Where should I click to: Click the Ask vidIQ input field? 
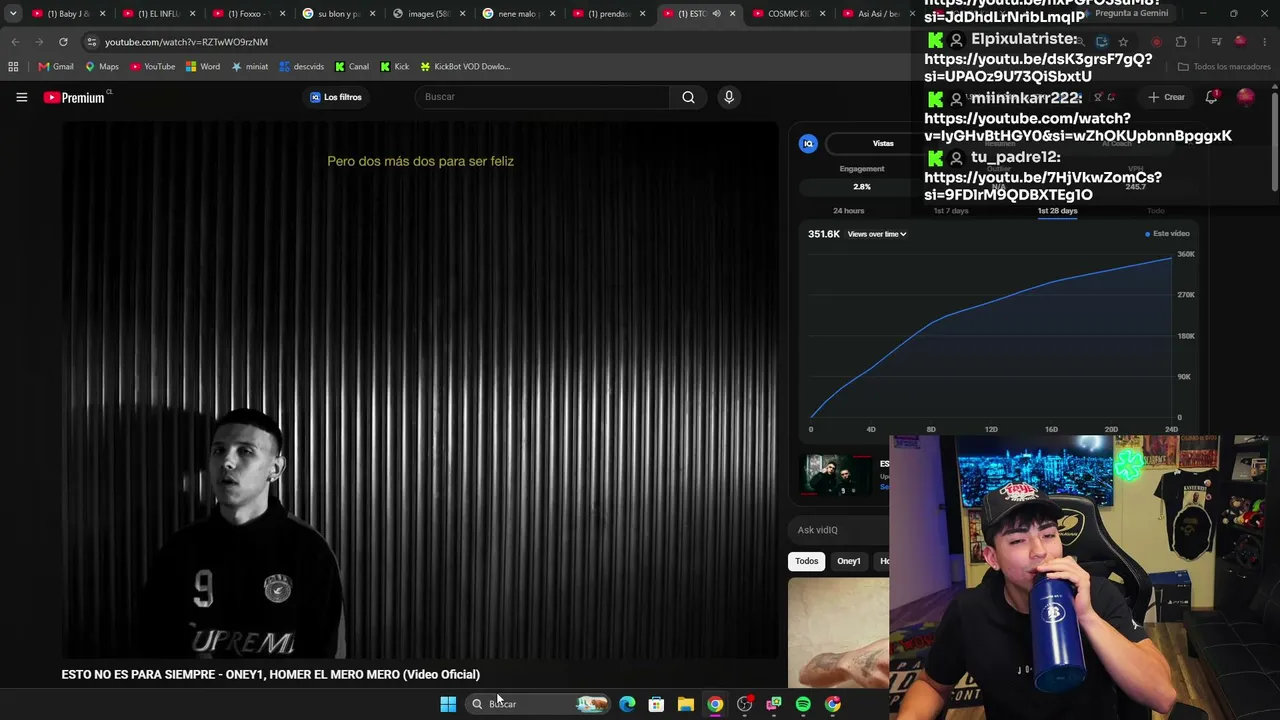[x=840, y=530]
